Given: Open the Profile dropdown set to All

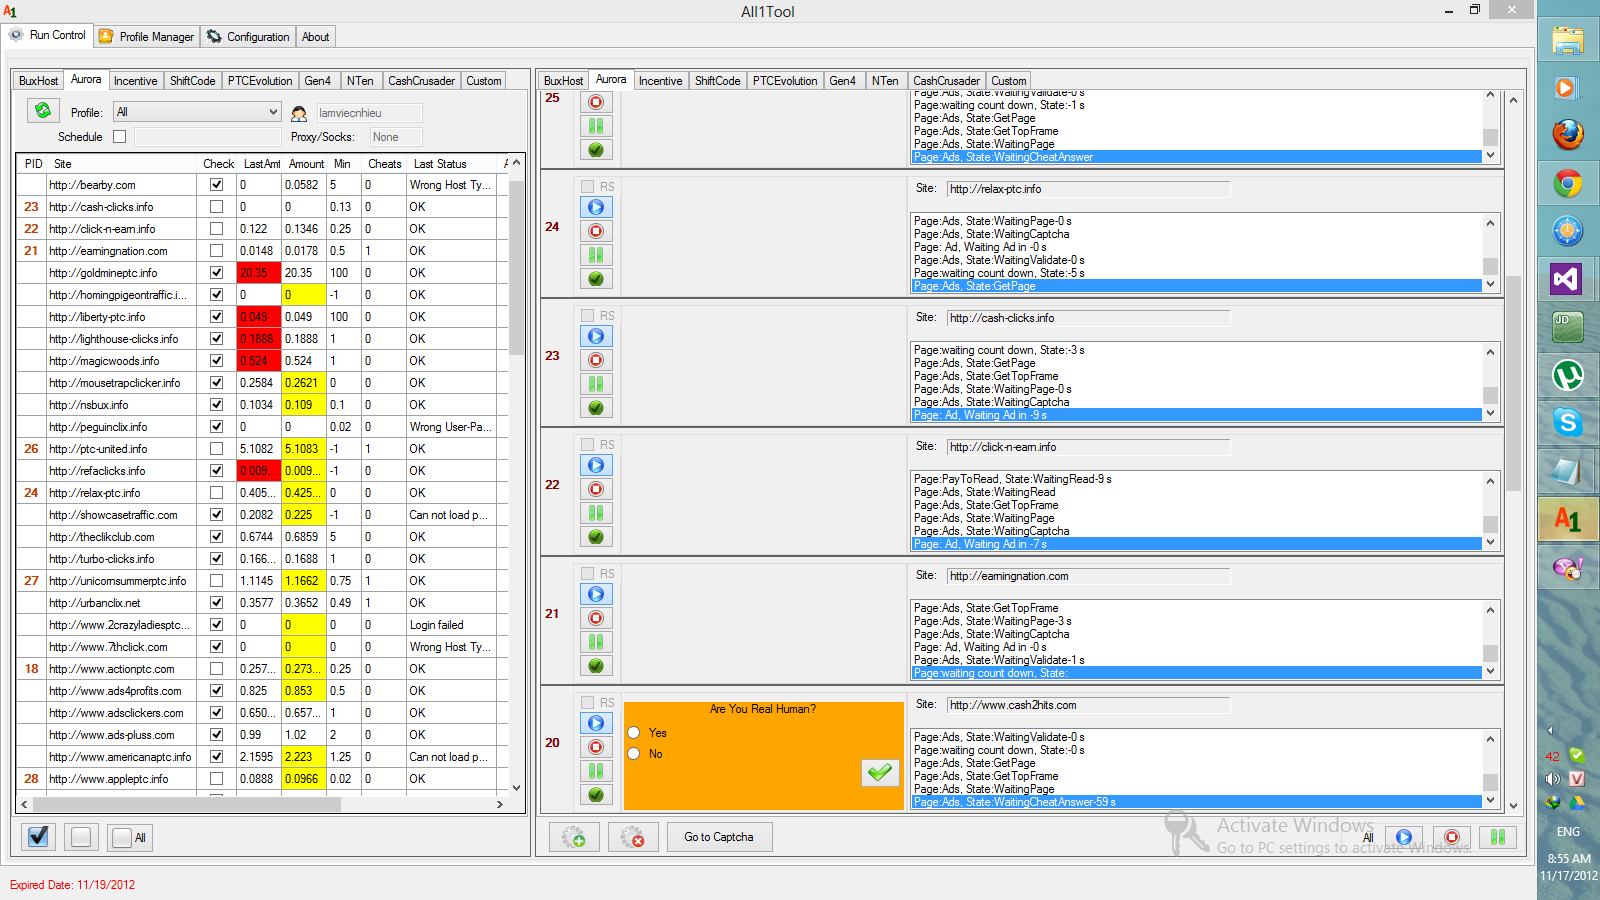Looking at the screenshot, I should click(x=196, y=112).
